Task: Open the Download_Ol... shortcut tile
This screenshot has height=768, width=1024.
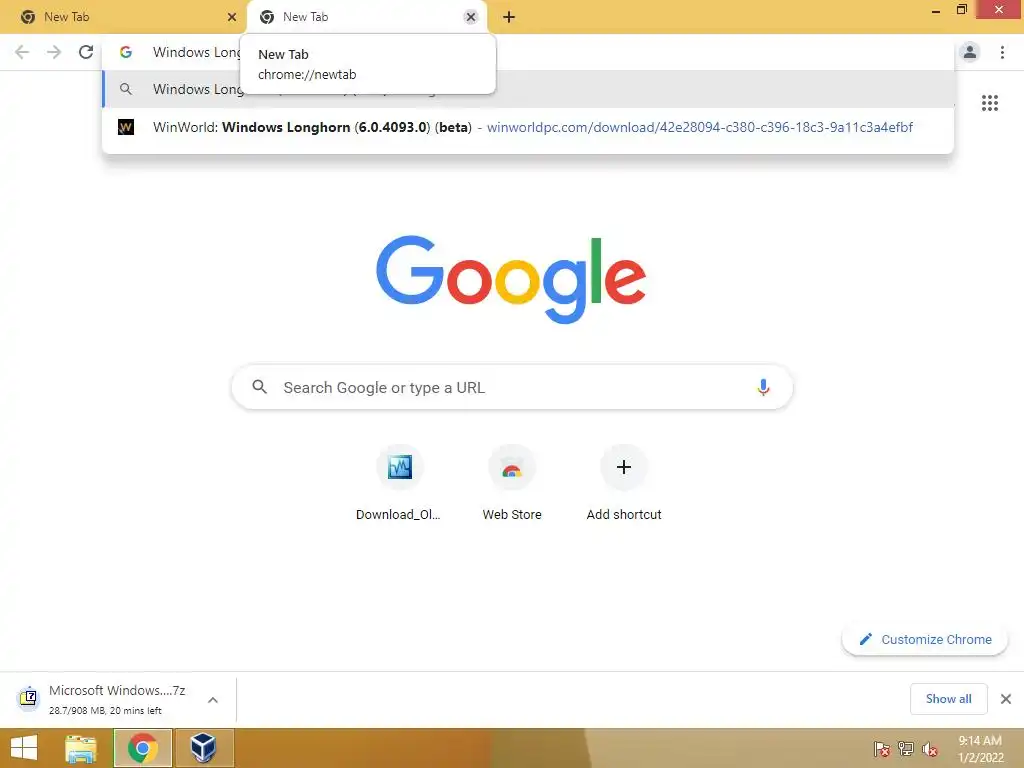Action: point(399,483)
